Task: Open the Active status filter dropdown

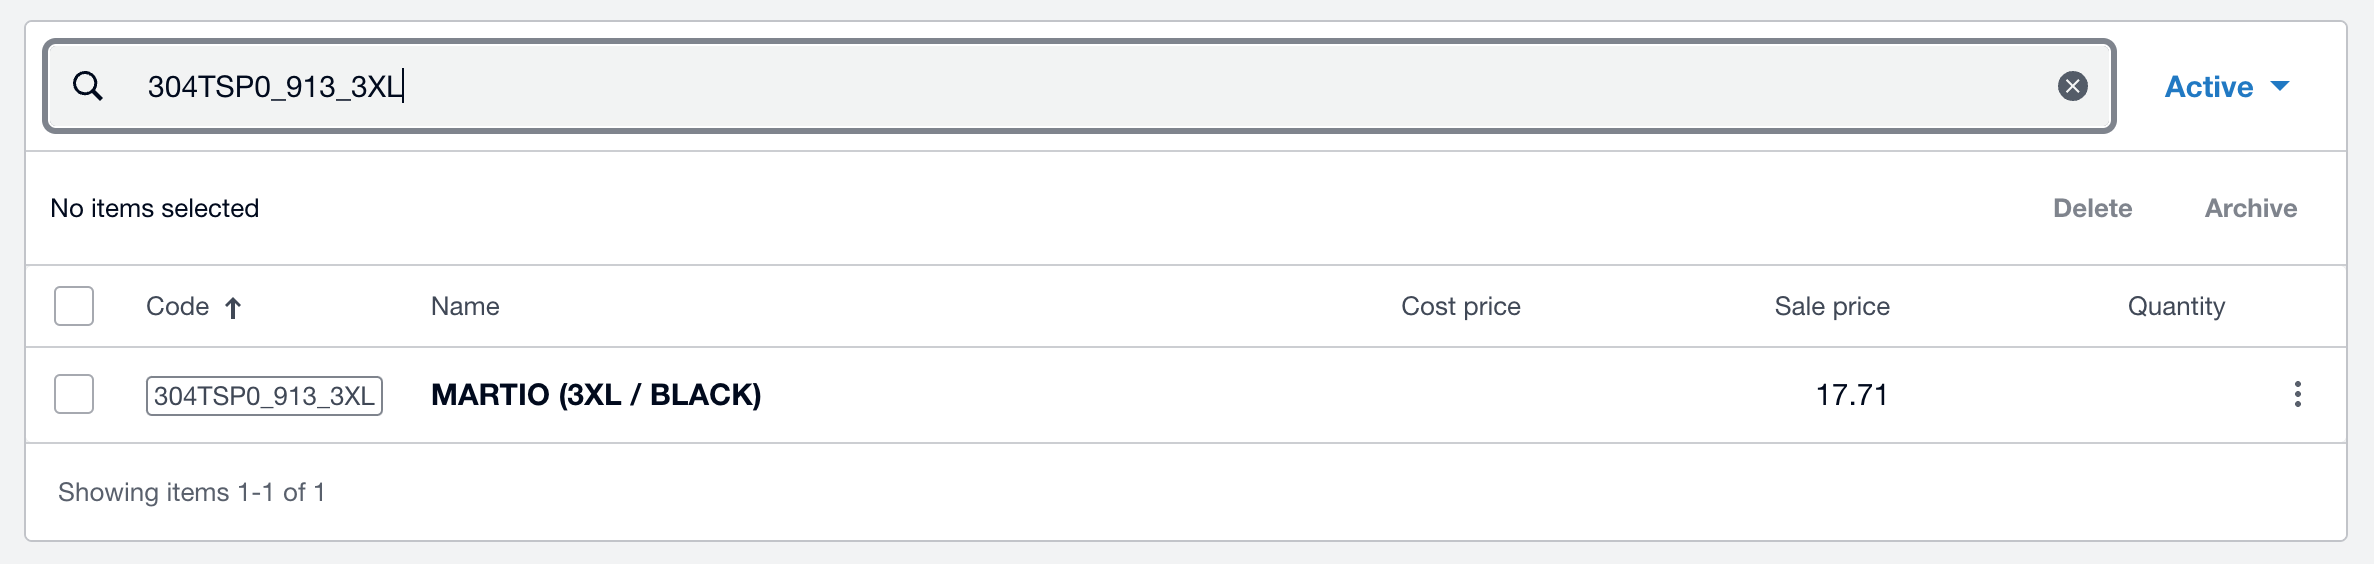Action: click(x=2208, y=87)
